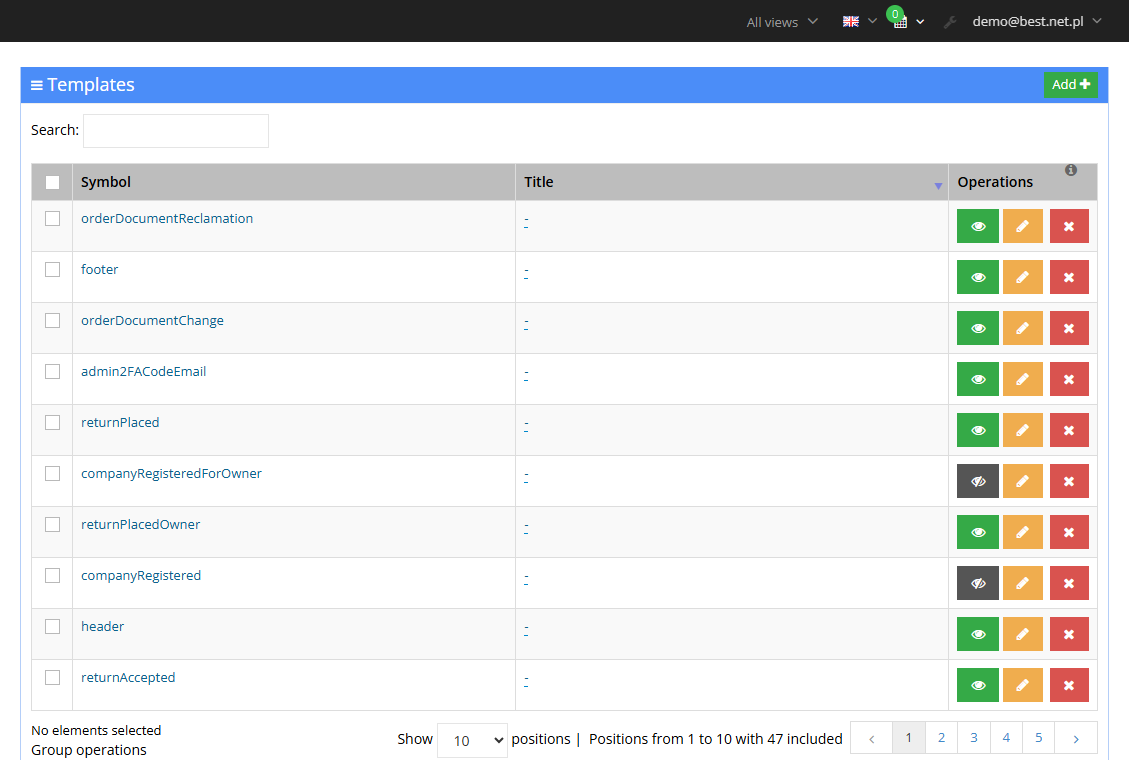Open the header template link

click(102, 626)
